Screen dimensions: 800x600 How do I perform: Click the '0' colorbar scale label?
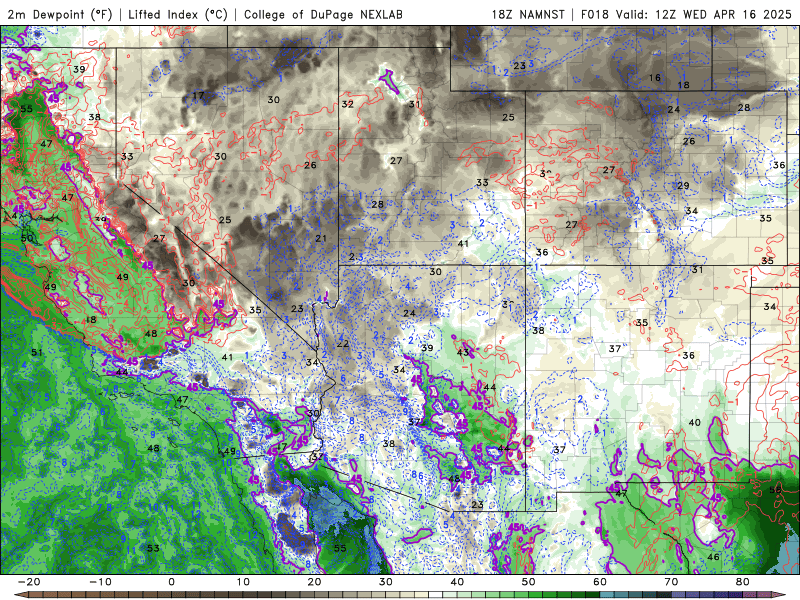click(x=171, y=582)
